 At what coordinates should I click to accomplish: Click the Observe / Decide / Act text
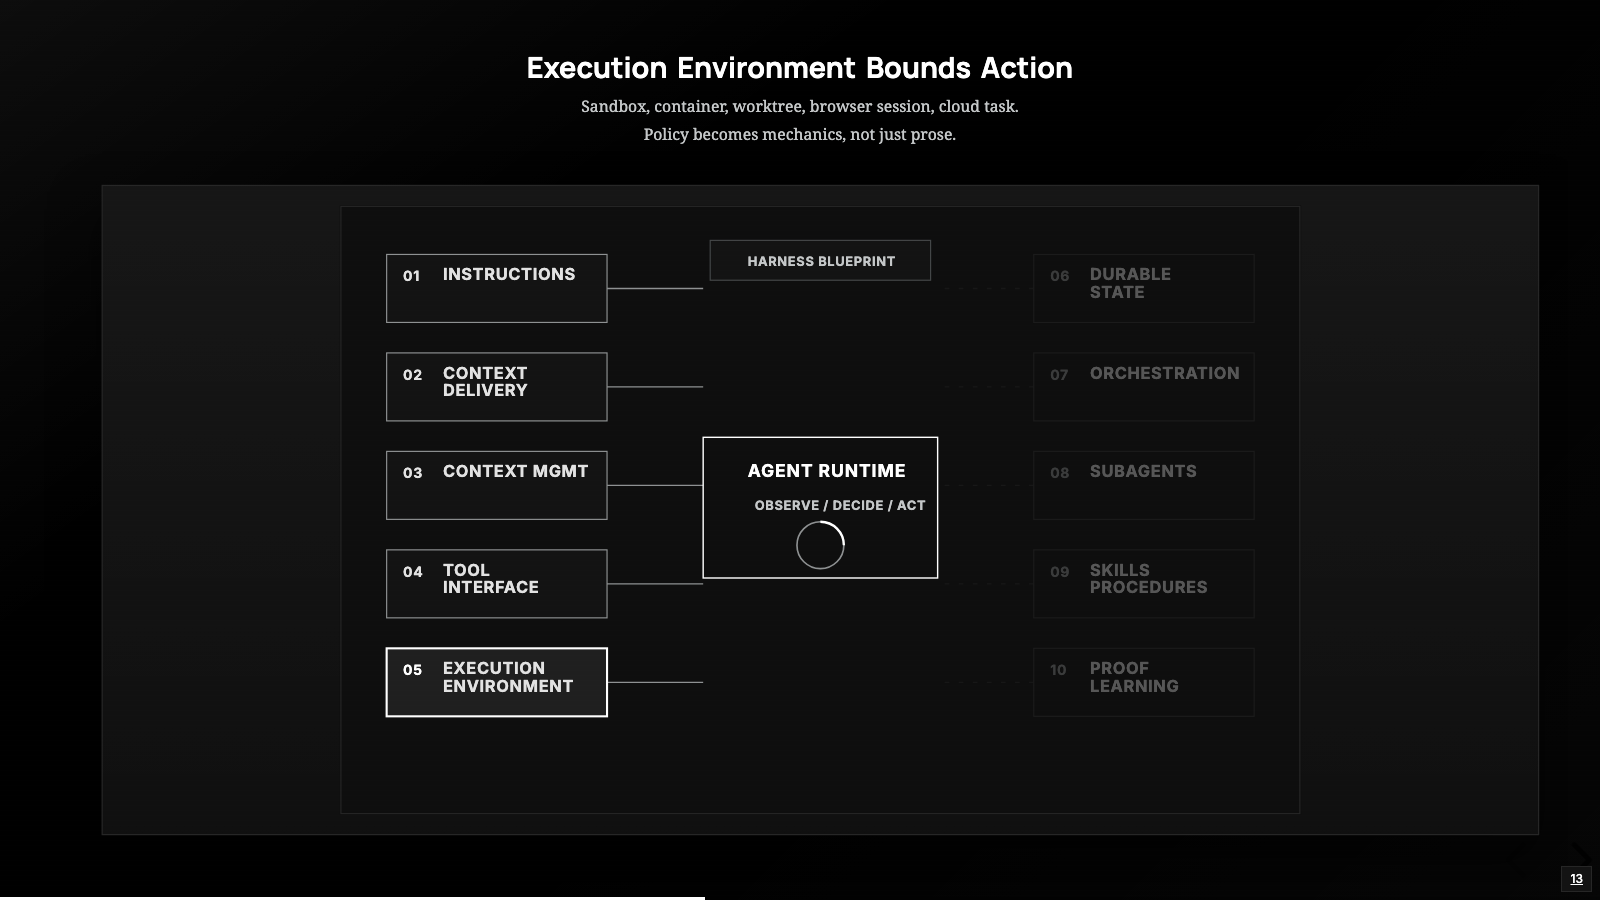(840, 505)
